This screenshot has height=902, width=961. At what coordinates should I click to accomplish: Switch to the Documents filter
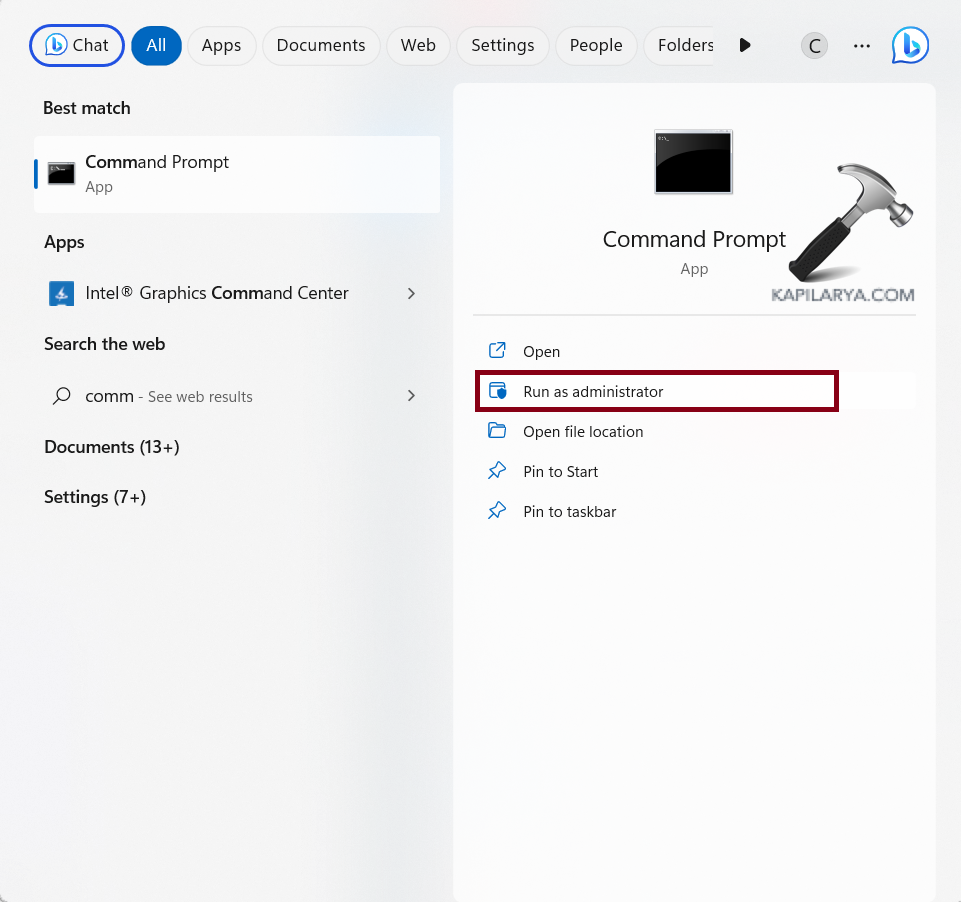point(321,45)
